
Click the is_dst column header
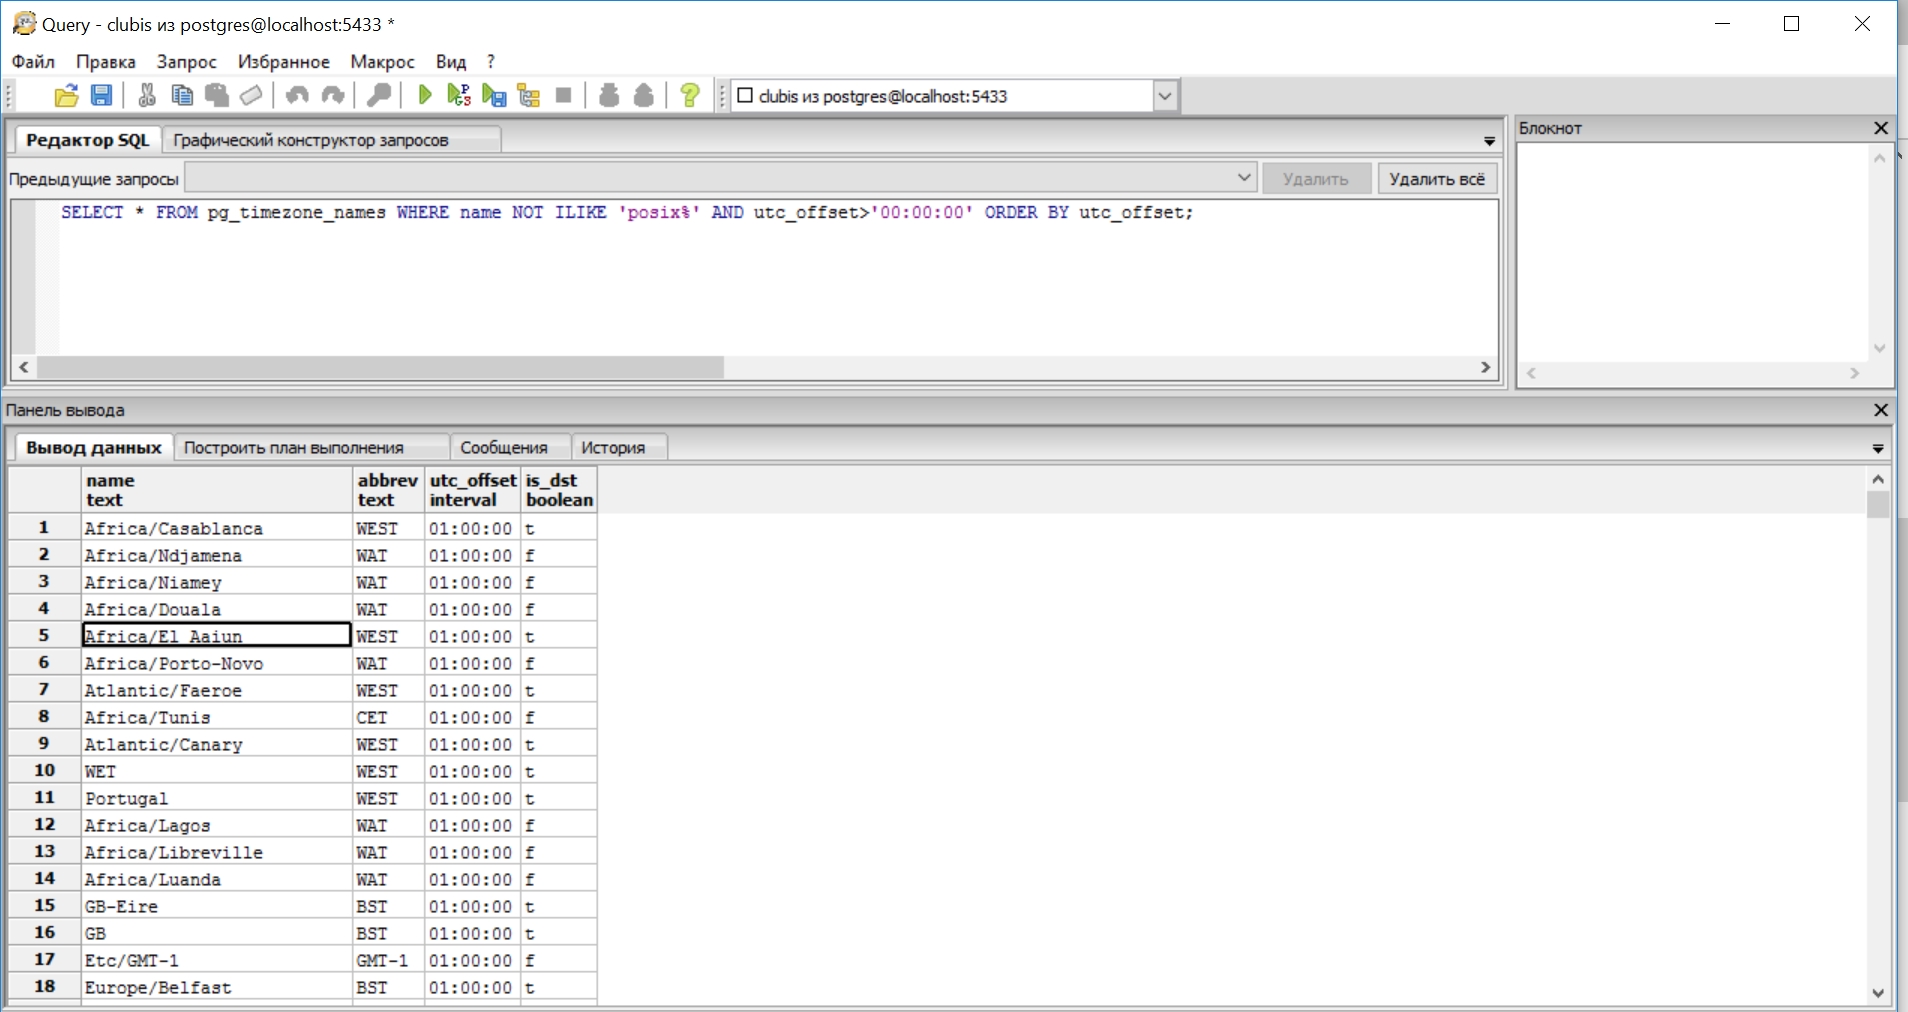[559, 490]
